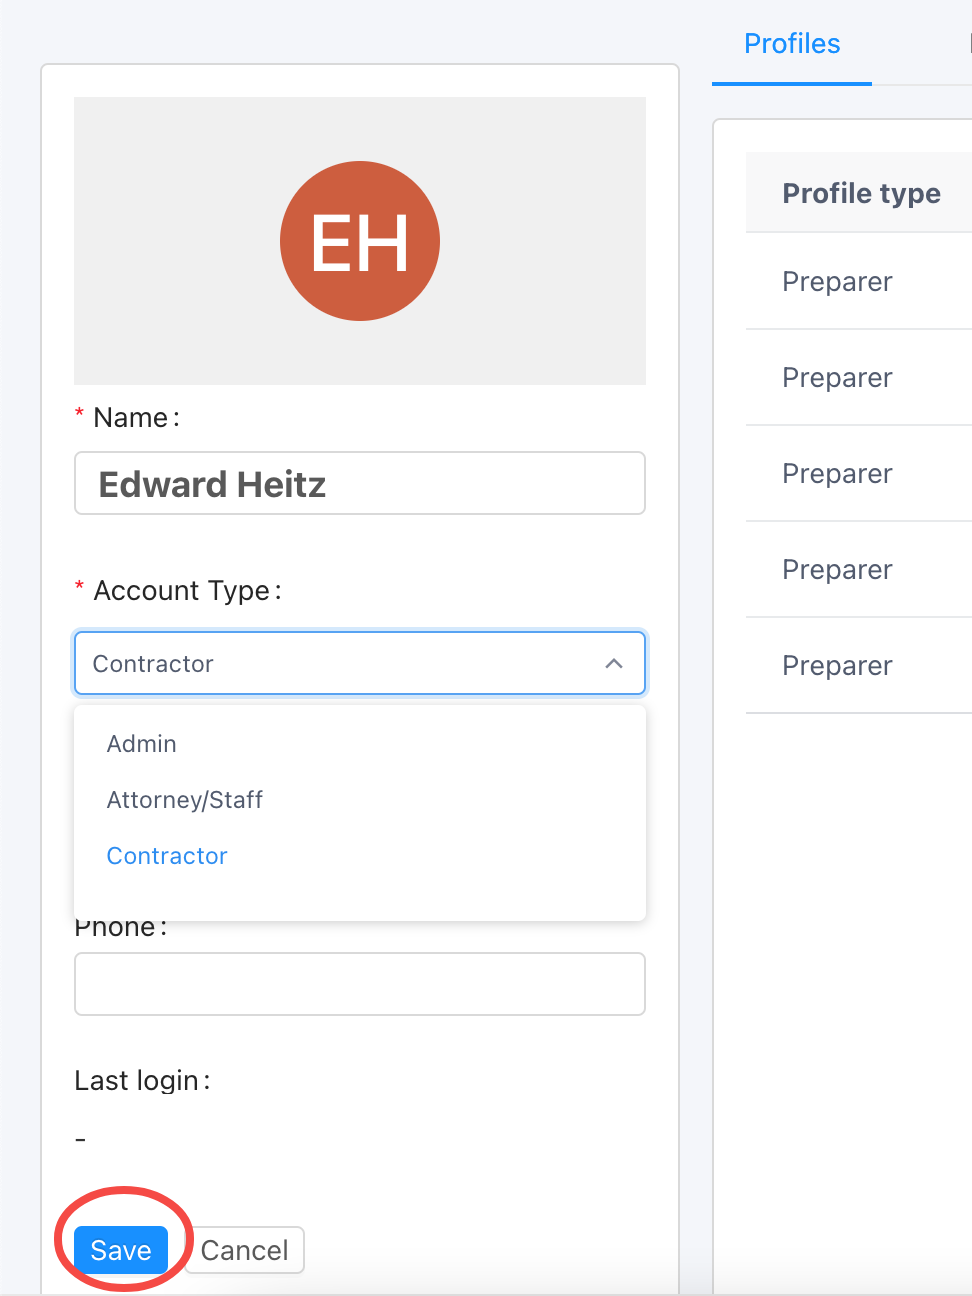
Task: Save the user profile changes
Action: pos(121,1250)
